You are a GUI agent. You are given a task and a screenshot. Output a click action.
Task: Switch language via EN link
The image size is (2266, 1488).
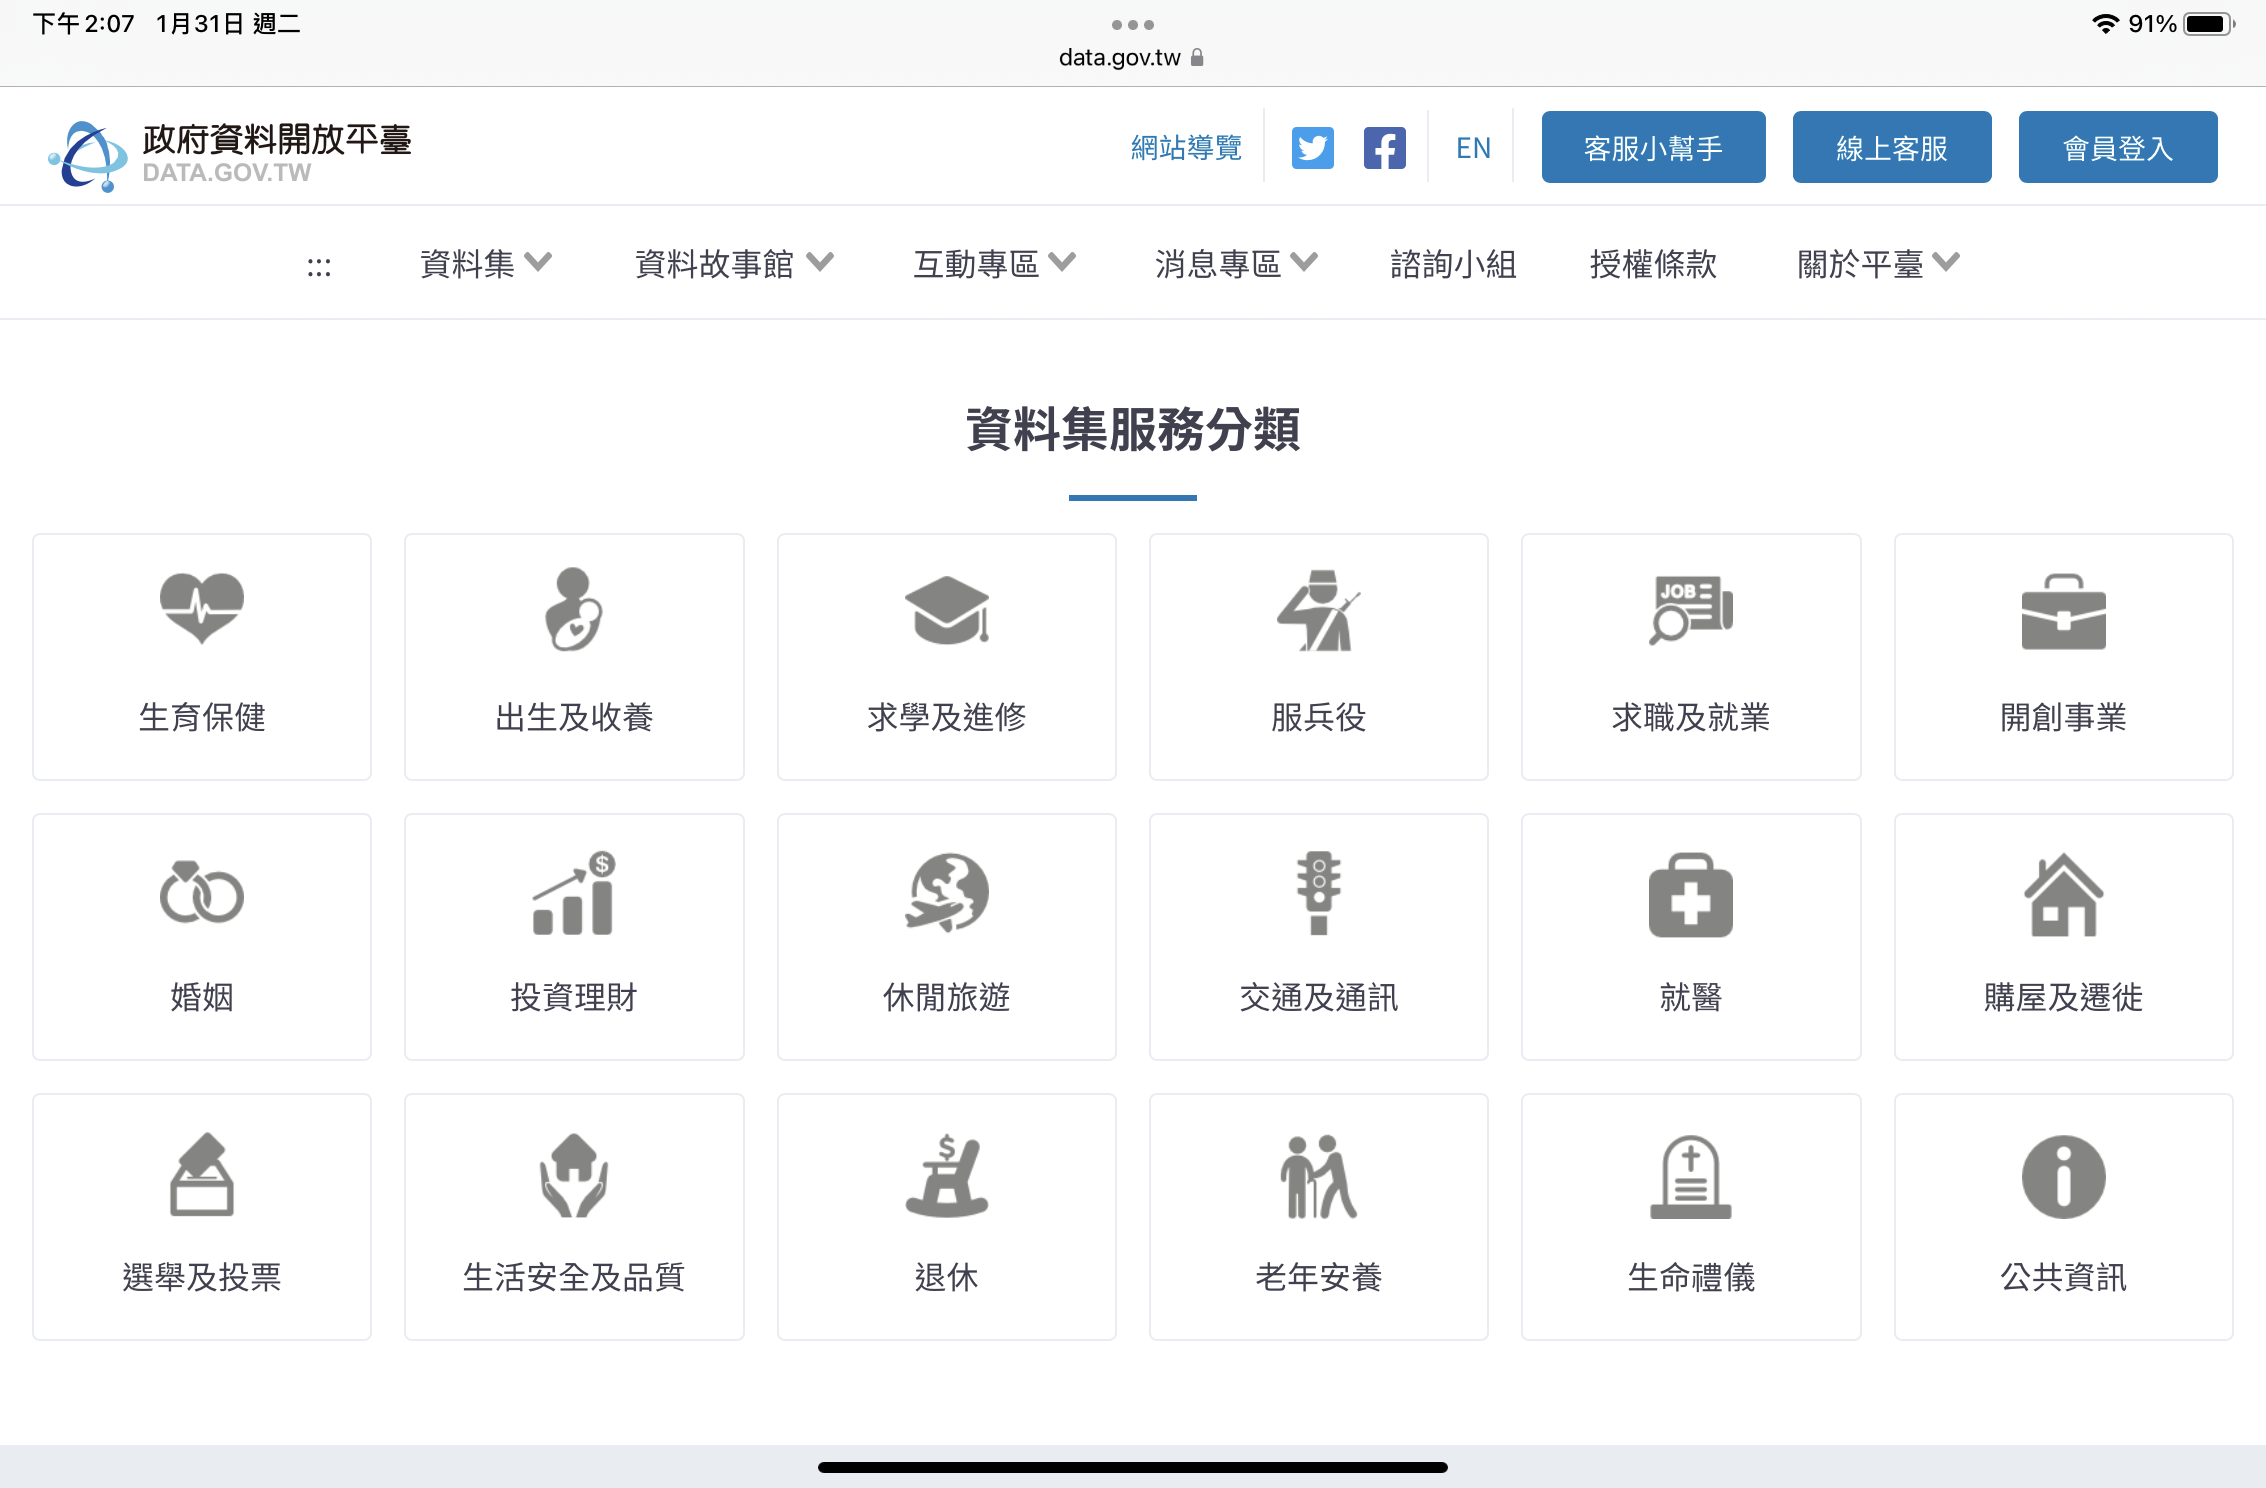click(1473, 148)
